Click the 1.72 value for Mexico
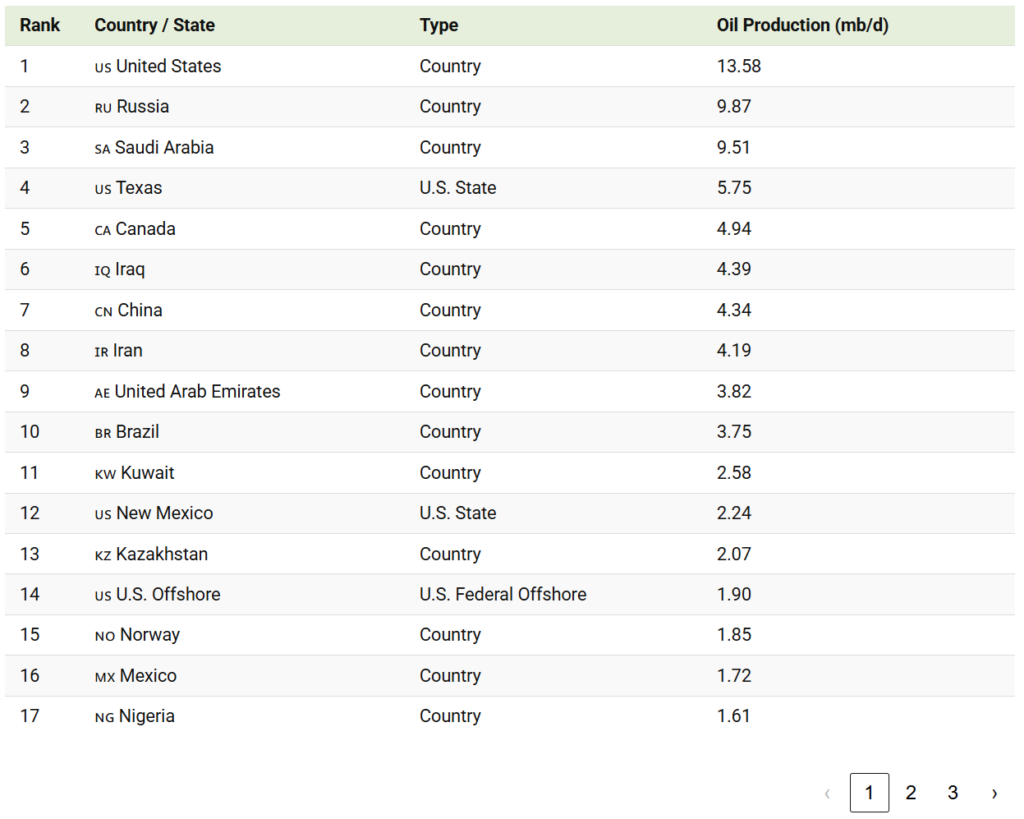1024x819 pixels. (x=734, y=676)
